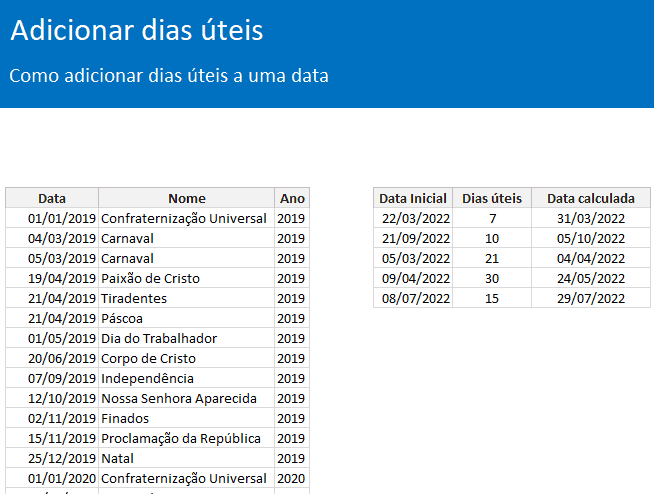Select the 'Ano' column header
The width and height of the screenshot is (654, 494).
coord(292,198)
